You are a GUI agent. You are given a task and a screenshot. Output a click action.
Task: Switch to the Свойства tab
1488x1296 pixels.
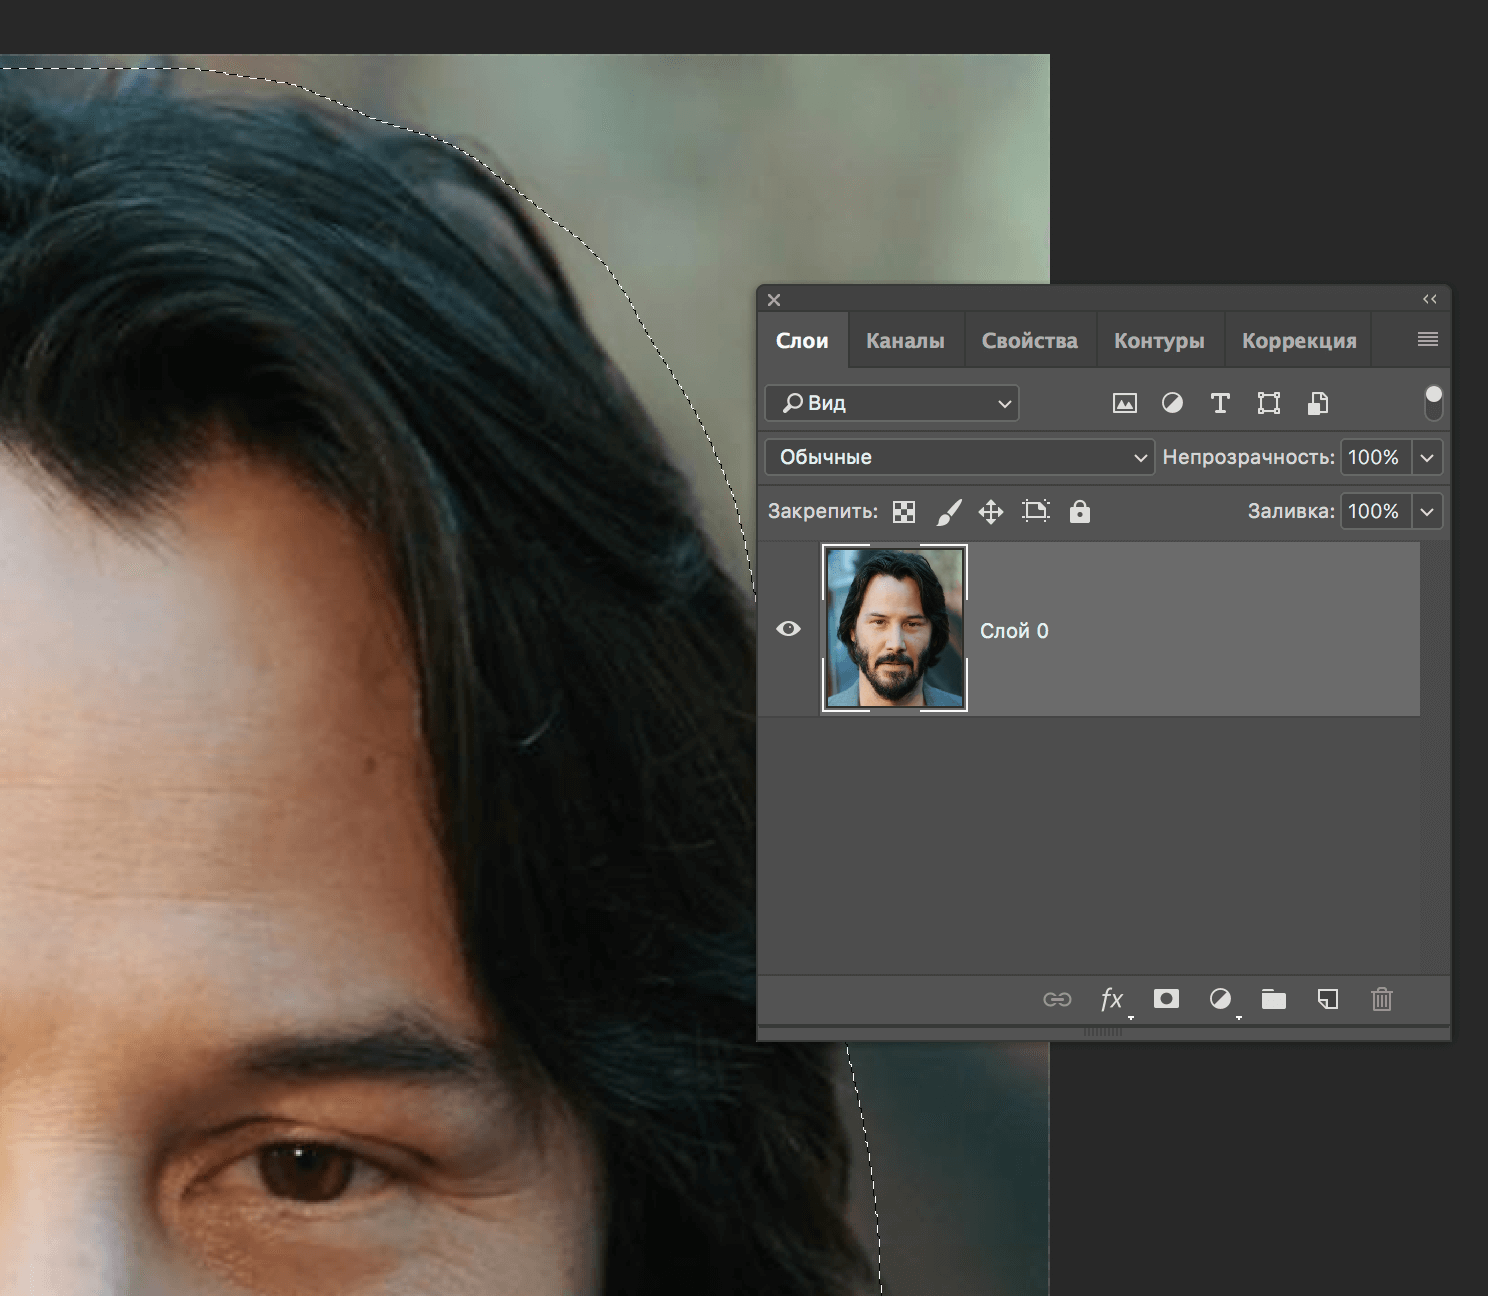point(1030,341)
